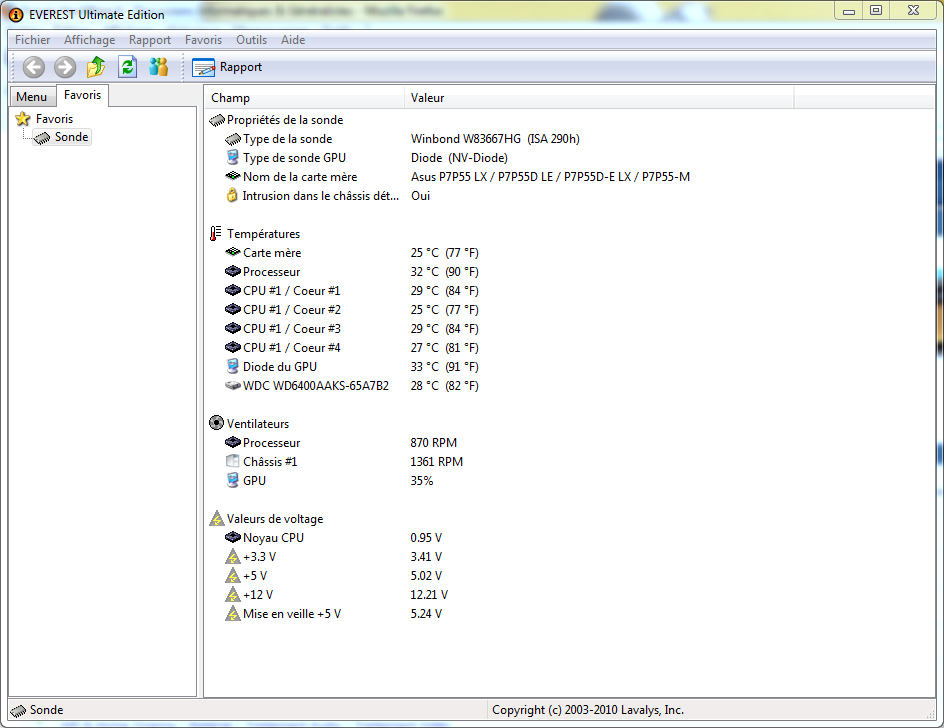Switch to the Menu tab
This screenshot has height=728, width=944.
32,95
